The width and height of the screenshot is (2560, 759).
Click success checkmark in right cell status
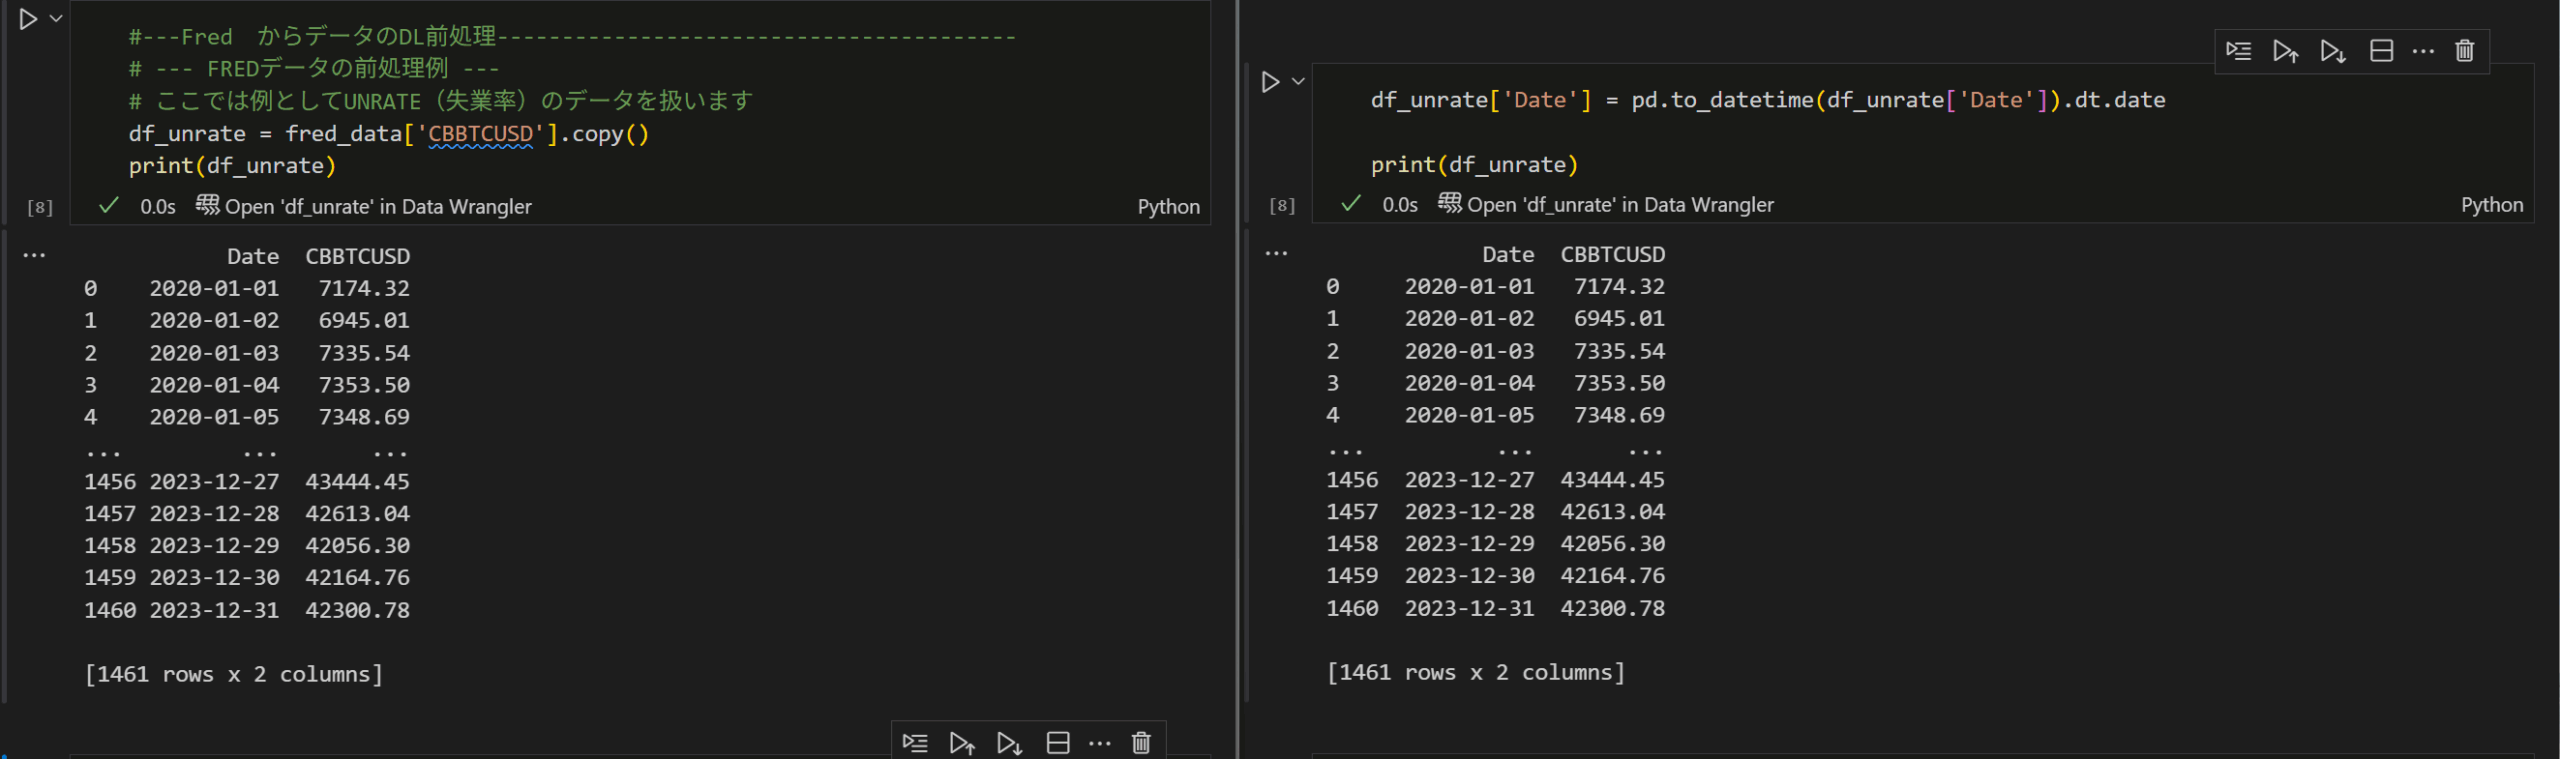pyautogui.click(x=1351, y=204)
